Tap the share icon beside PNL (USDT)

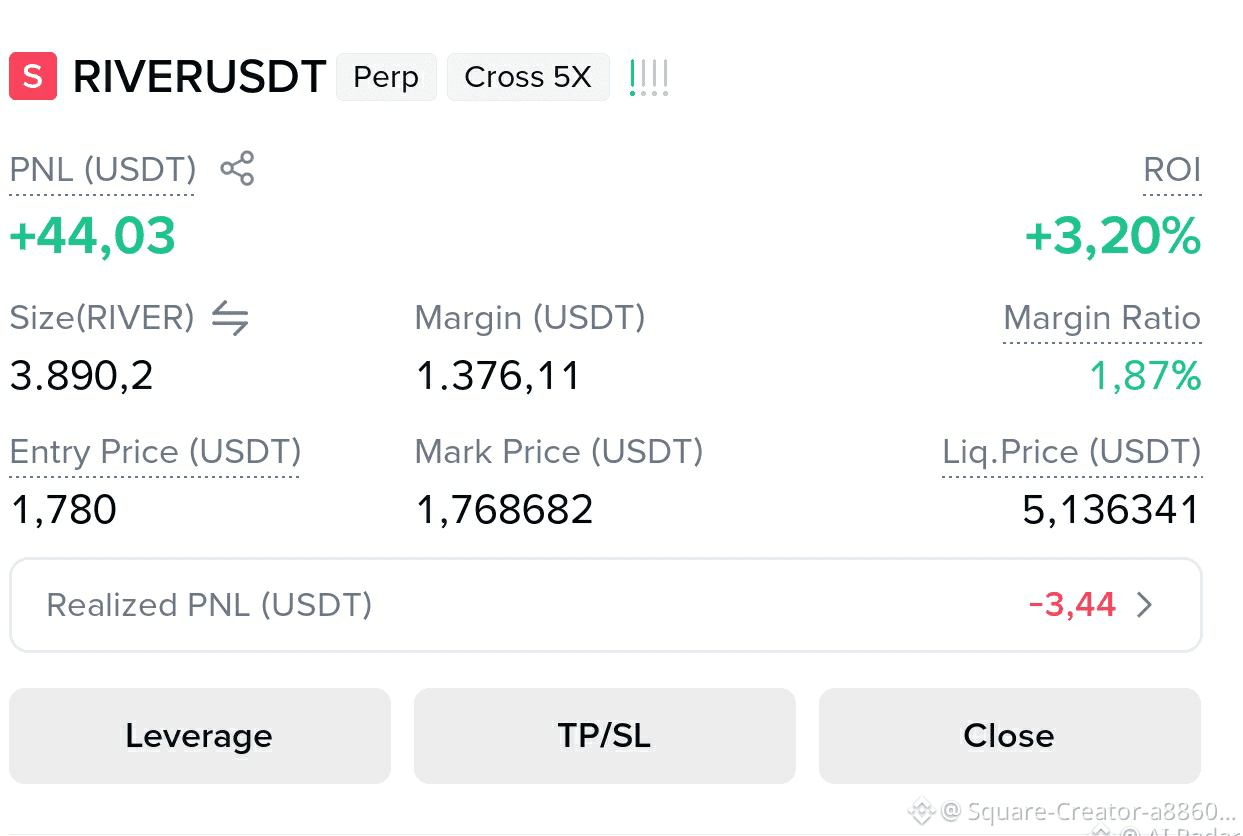point(237,169)
